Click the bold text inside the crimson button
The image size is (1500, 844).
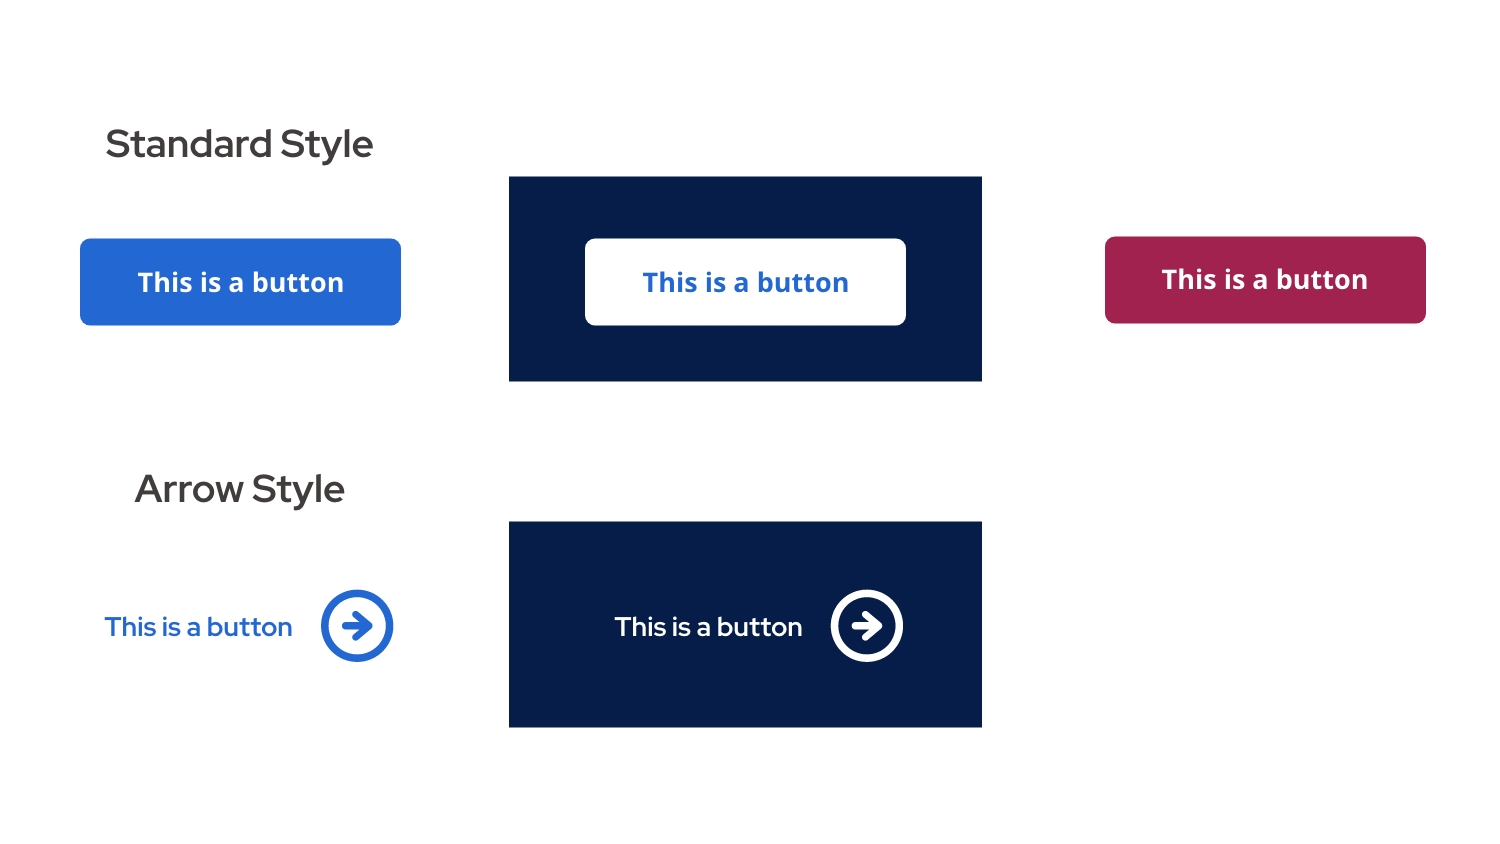click(x=1265, y=280)
